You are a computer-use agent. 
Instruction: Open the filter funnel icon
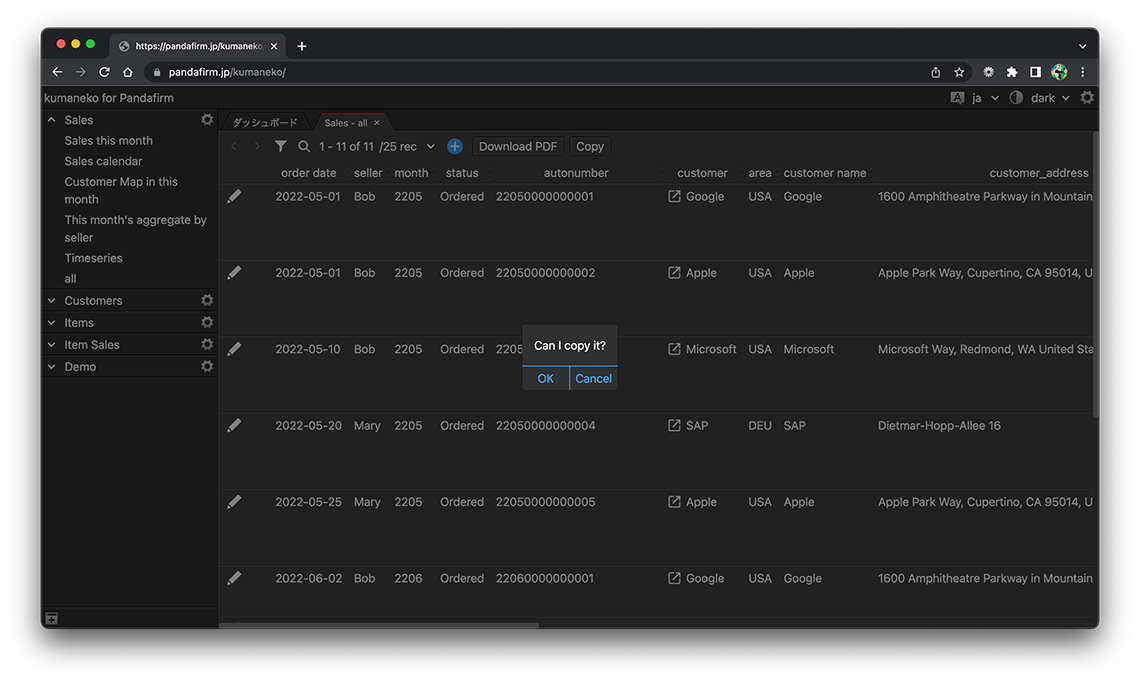pyautogui.click(x=280, y=146)
